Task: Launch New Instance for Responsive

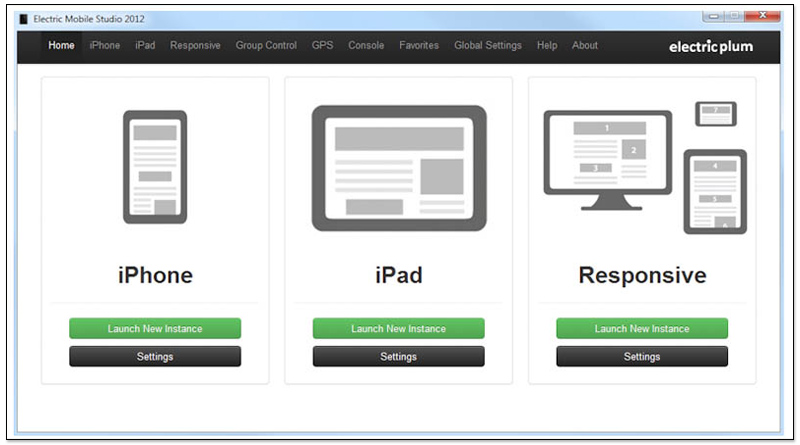Action: tap(642, 329)
